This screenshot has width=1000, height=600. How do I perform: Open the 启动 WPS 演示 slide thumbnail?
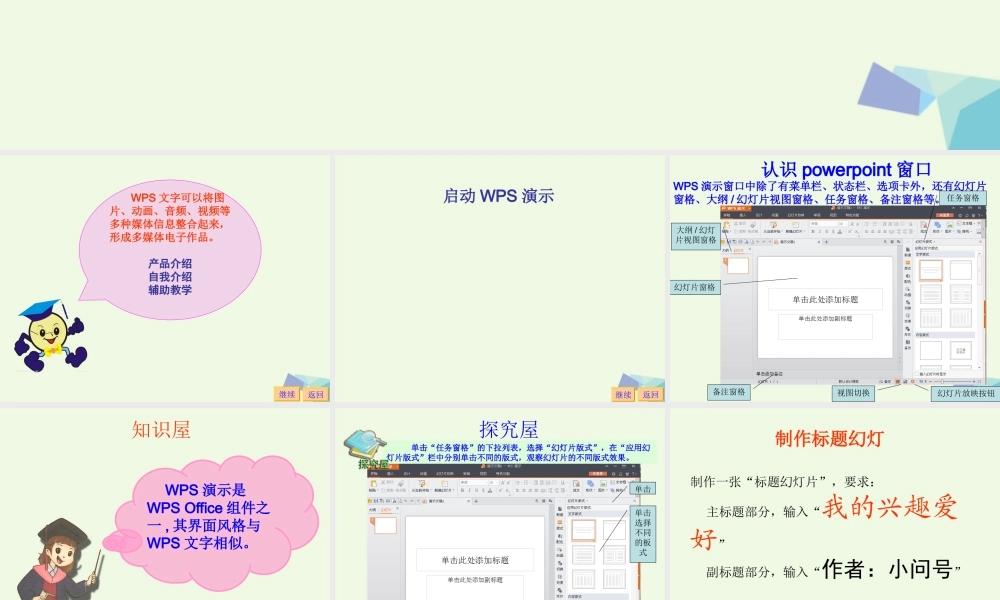pos(499,279)
